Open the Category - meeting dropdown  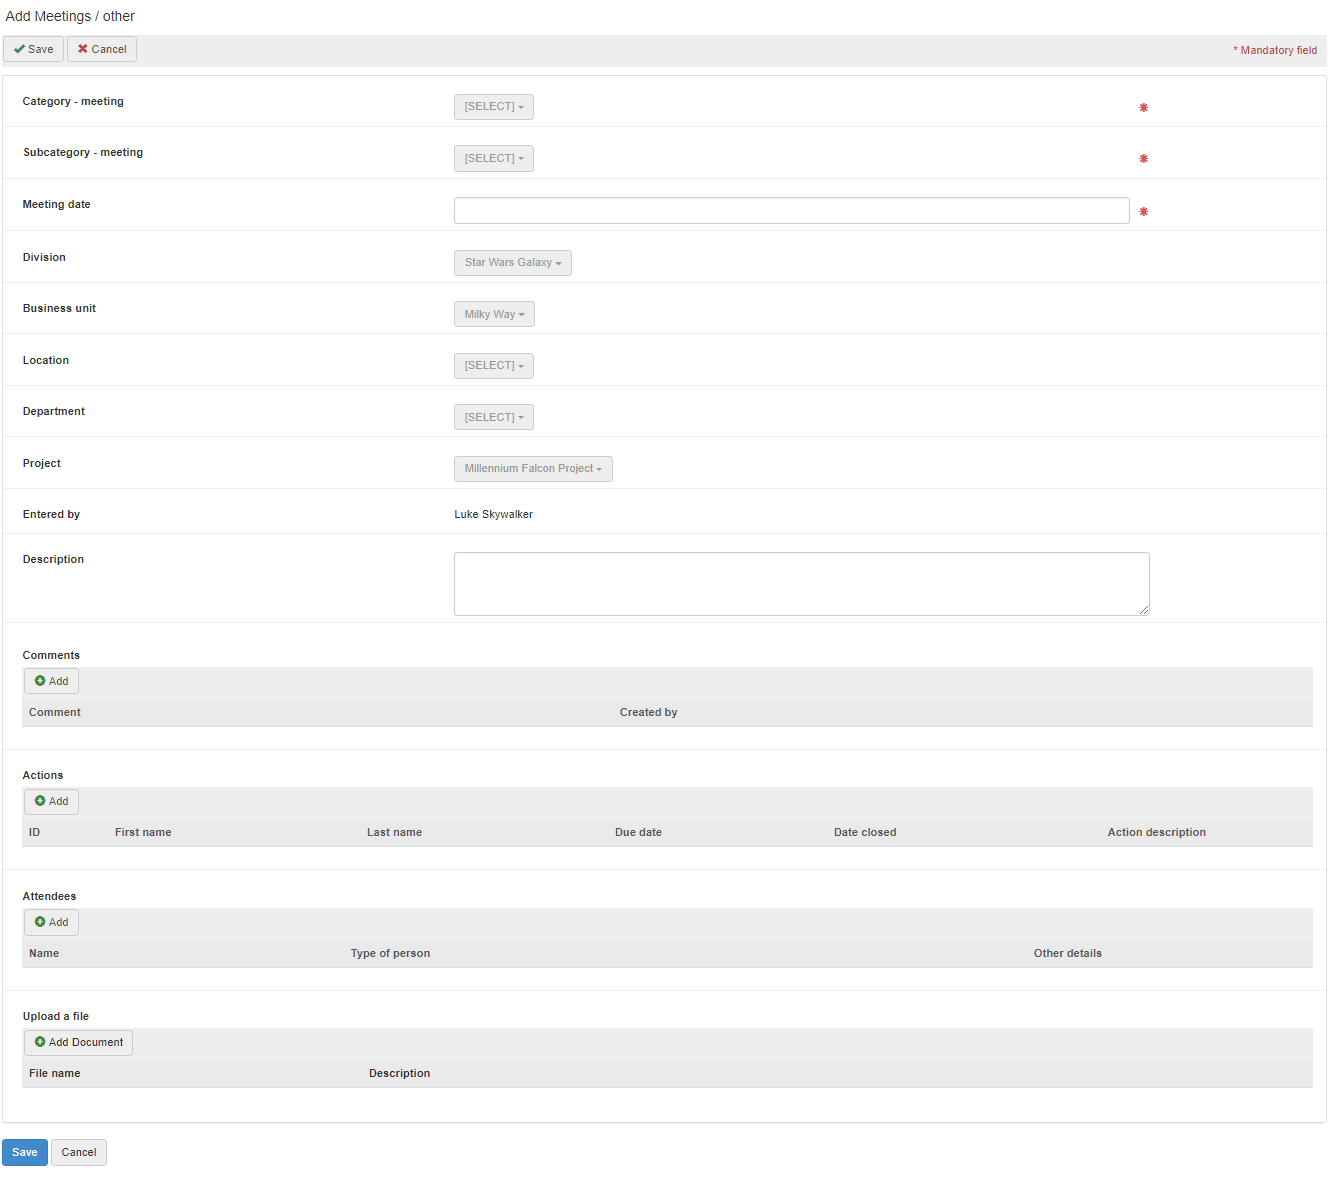494,107
